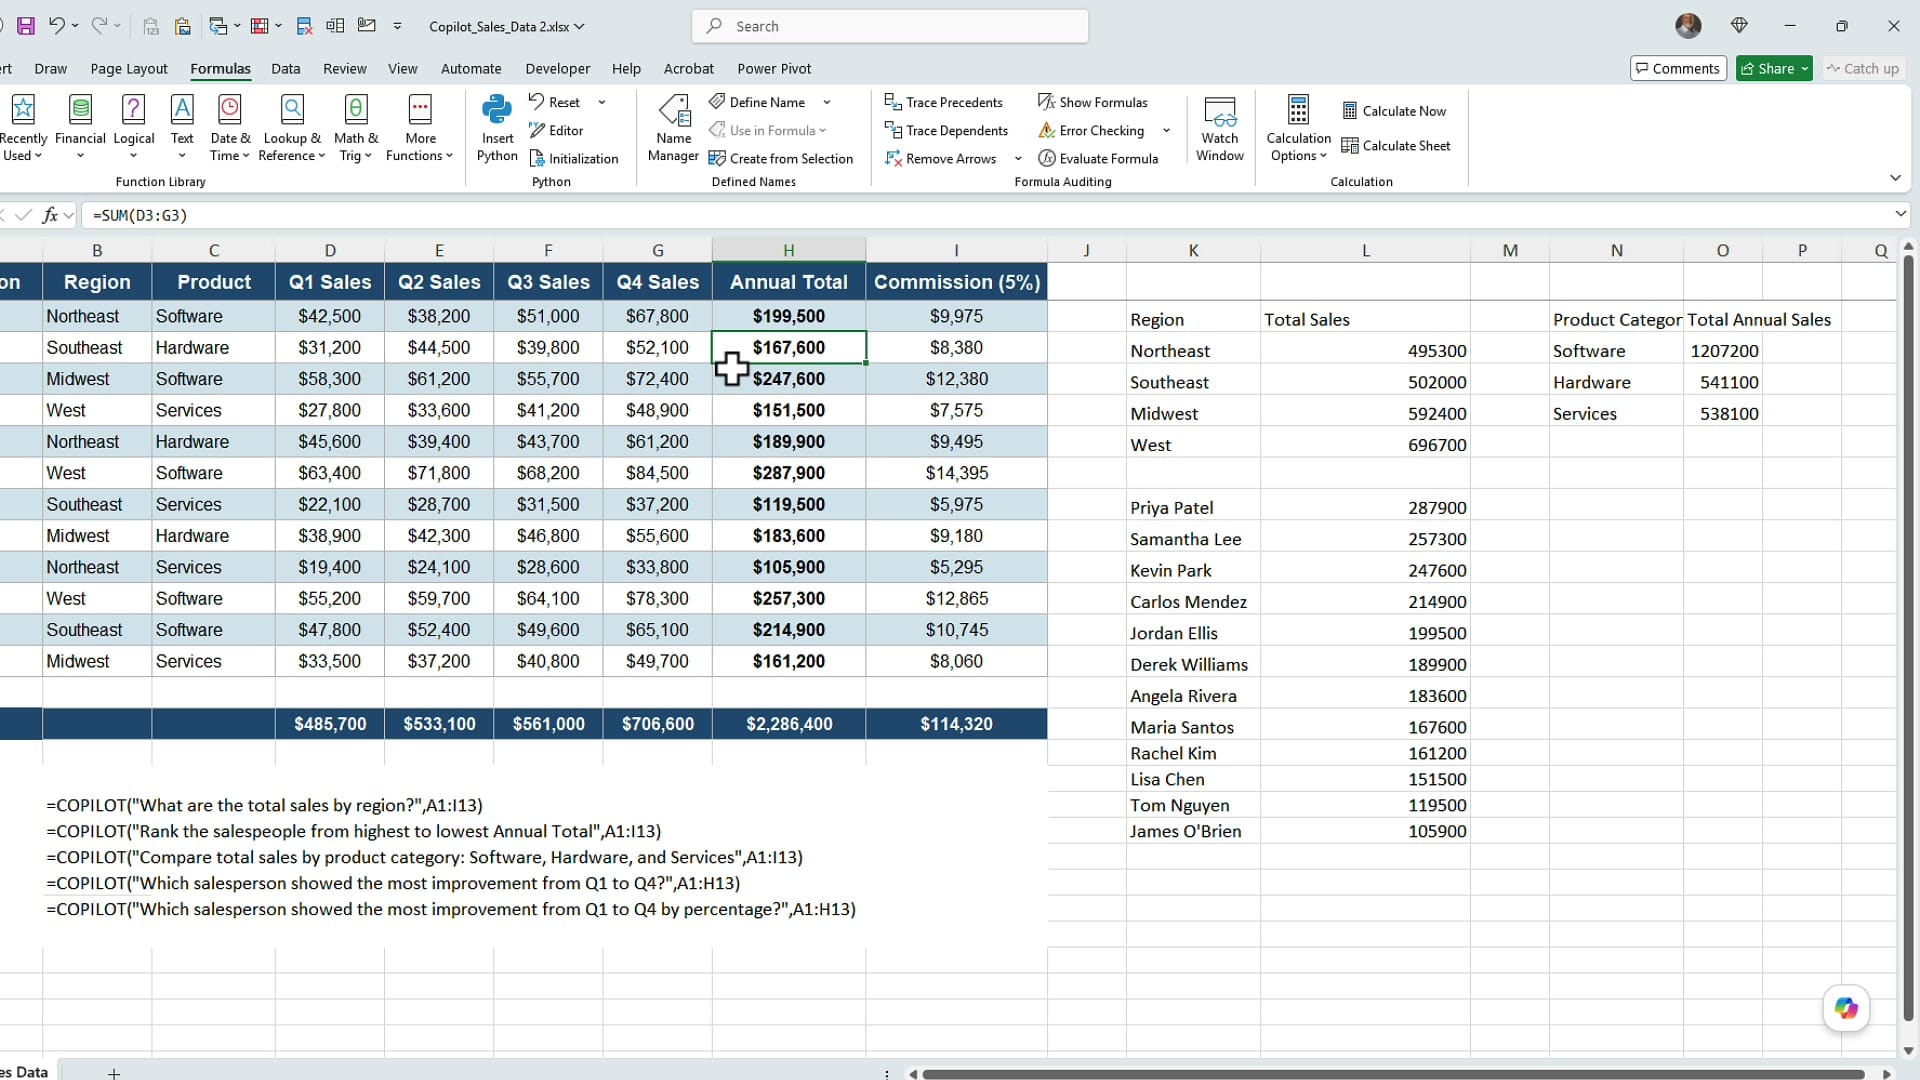
Task: Switch to the Data tab
Action: [x=285, y=68]
